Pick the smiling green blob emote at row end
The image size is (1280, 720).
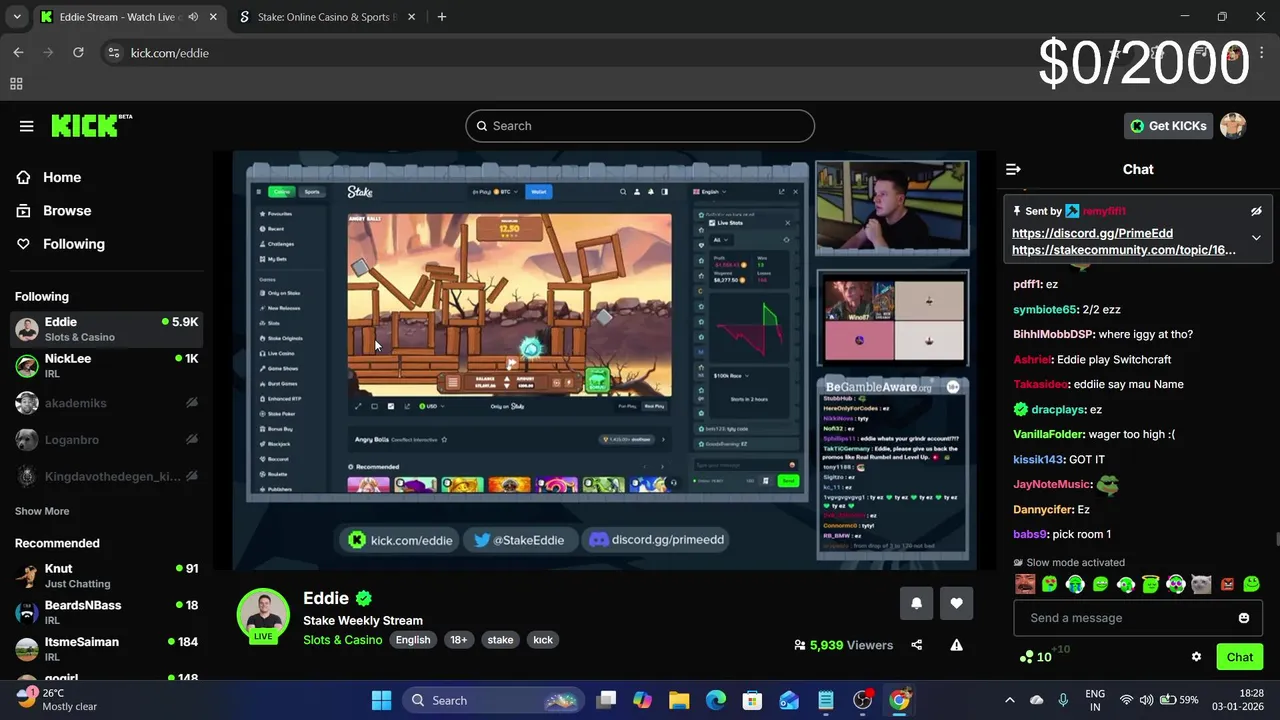pos(1252,584)
